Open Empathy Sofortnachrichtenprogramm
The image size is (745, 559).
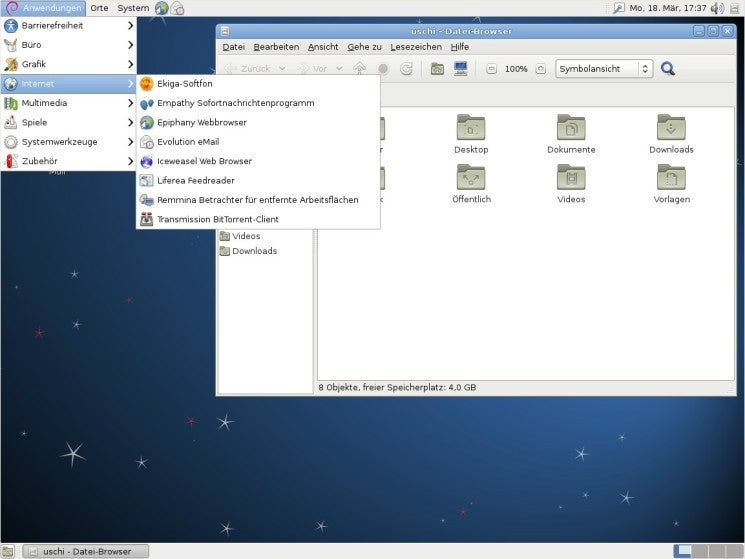click(258, 103)
